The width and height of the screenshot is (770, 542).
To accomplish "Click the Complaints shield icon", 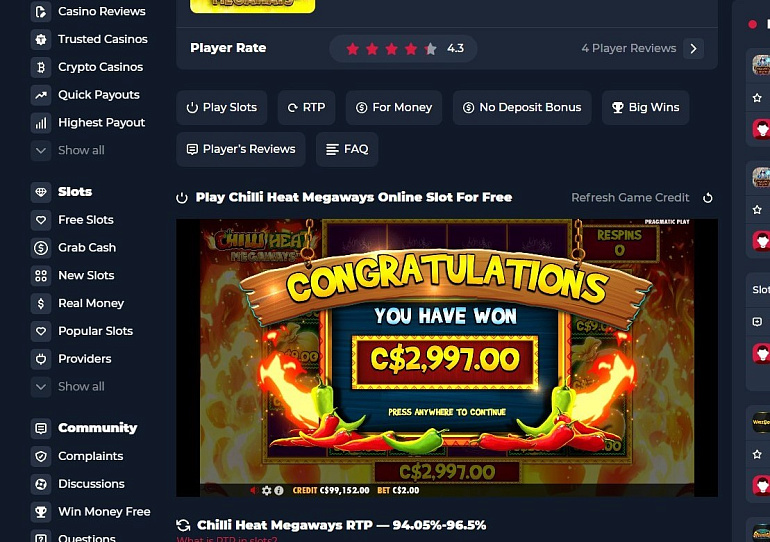I will tap(41, 456).
